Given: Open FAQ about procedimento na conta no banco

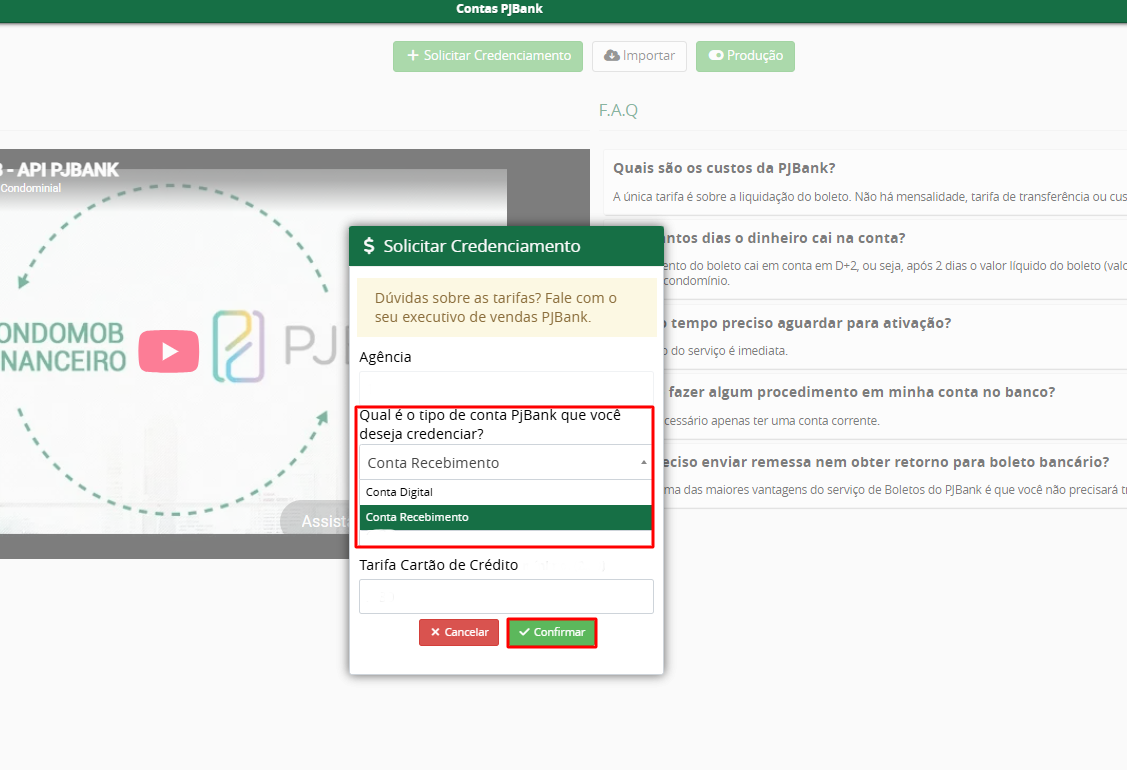Looking at the screenshot, I should (860, 393).
